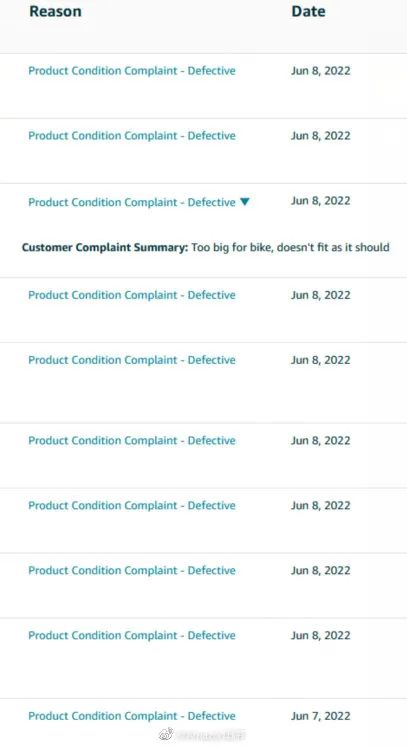
Task: Collapse the expanded complaint's teal triangle arrow
Action: click(245, 202)
